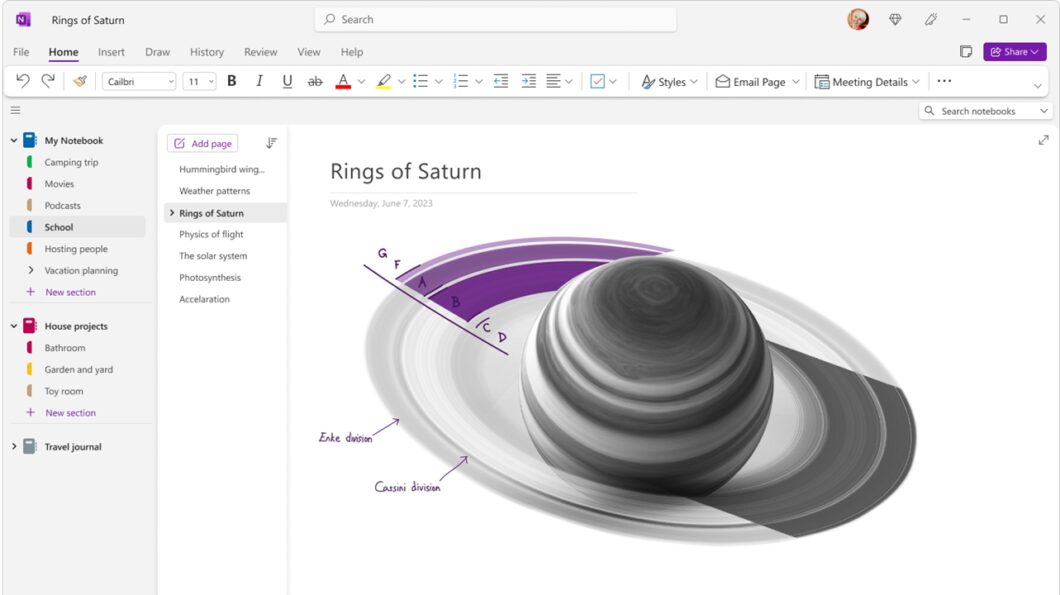1060x595 pixels.
Task: Increase the paragraph indent
Action: [x=528, y=81]
